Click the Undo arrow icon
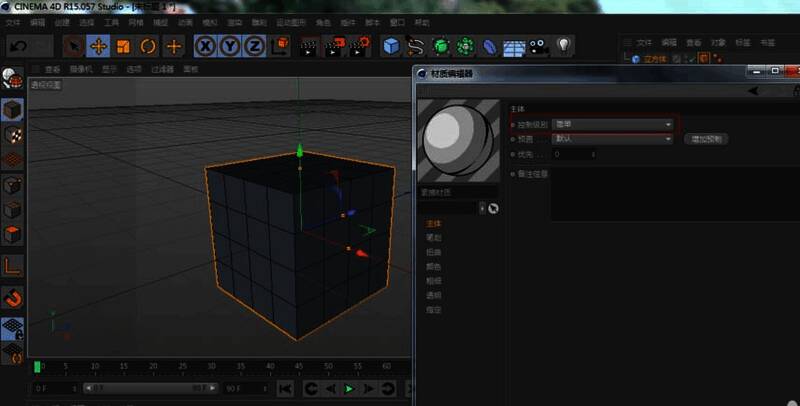Image resolution: width=800 pixels, height=406 pixels. pyautogui.click(x=19, y=46)
